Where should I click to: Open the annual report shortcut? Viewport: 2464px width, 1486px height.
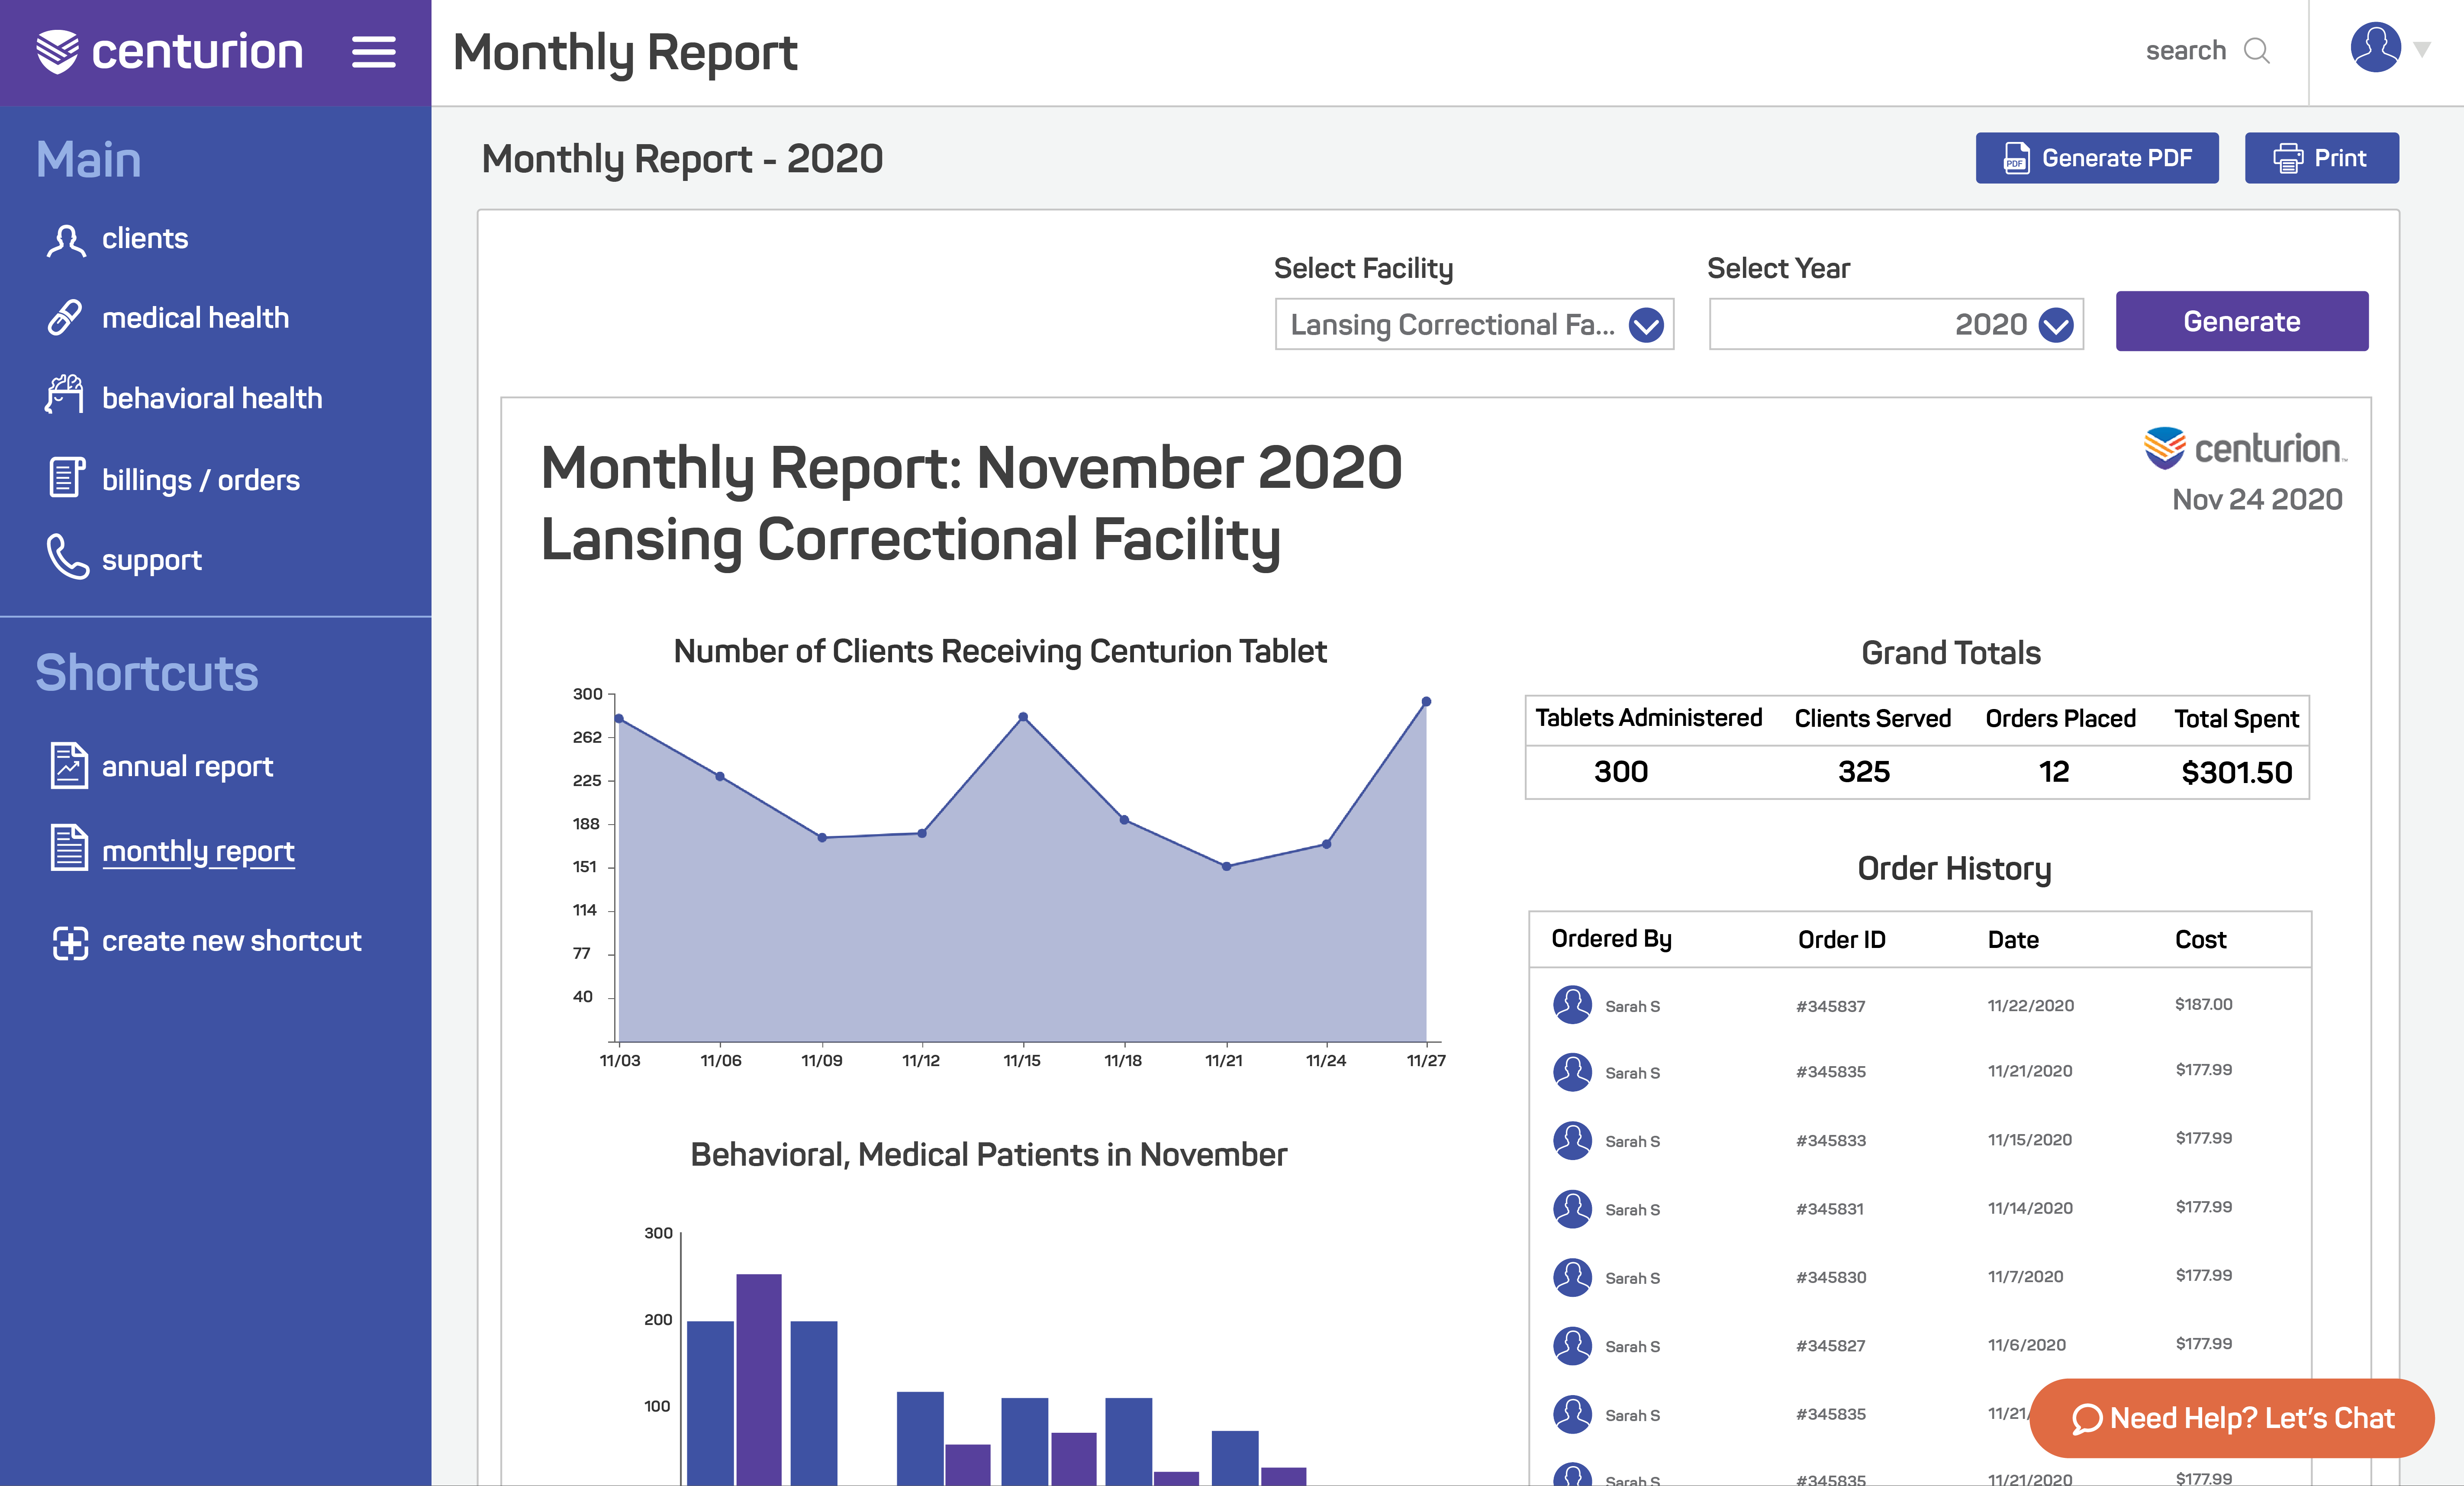coord(187,767)
